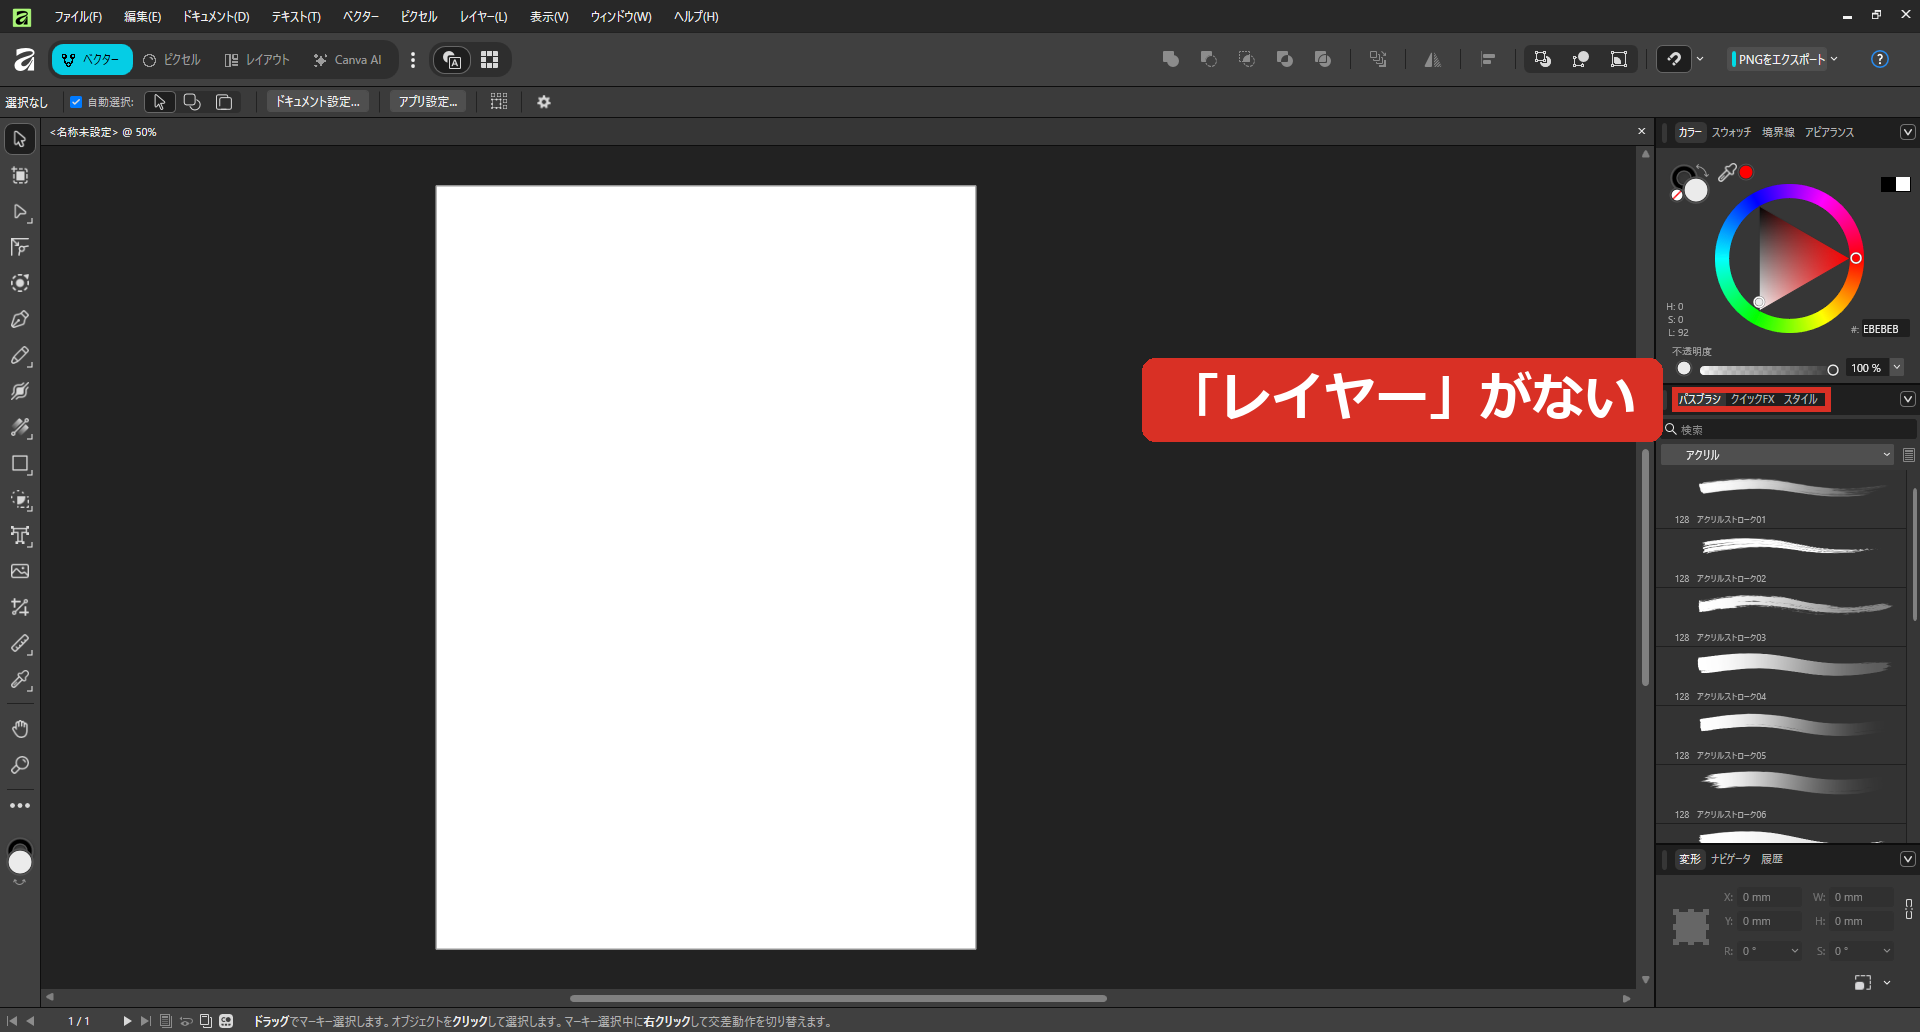Toggle the frame lock button in top toolbar
The width and height of the screenshot is (1920, 1032).
[x=1619, y=60]
